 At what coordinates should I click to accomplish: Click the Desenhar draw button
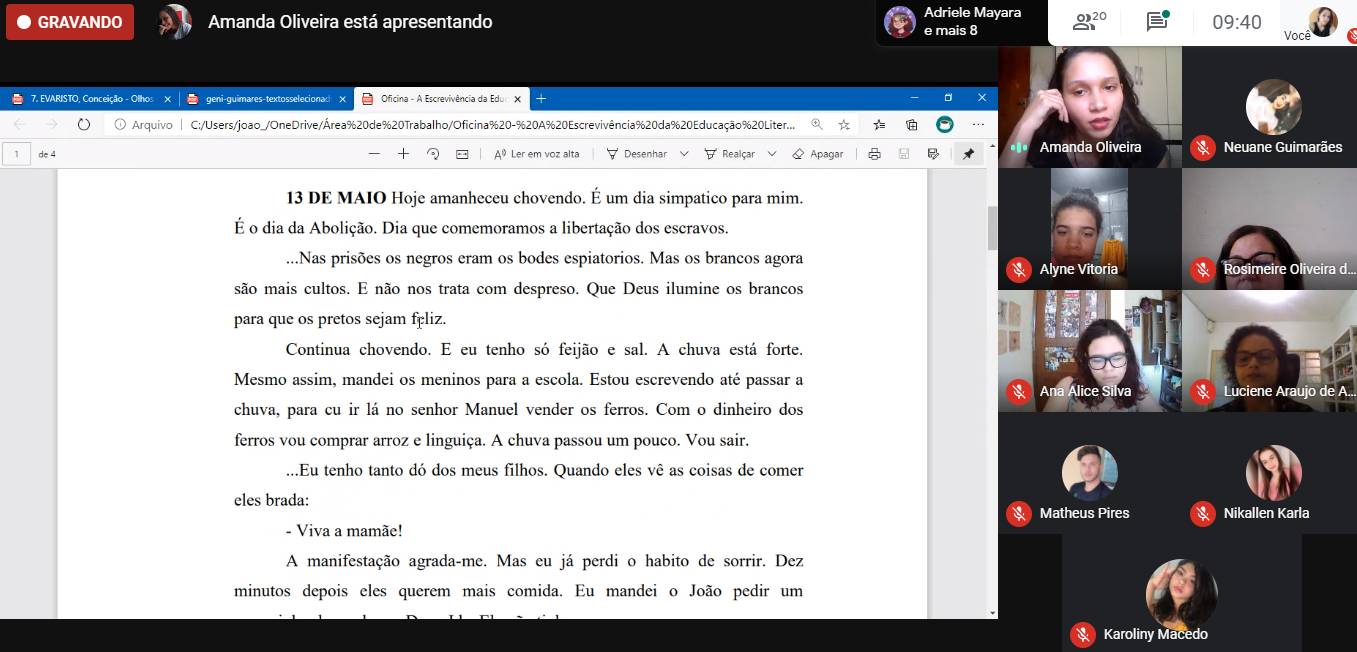coord(636,154)
